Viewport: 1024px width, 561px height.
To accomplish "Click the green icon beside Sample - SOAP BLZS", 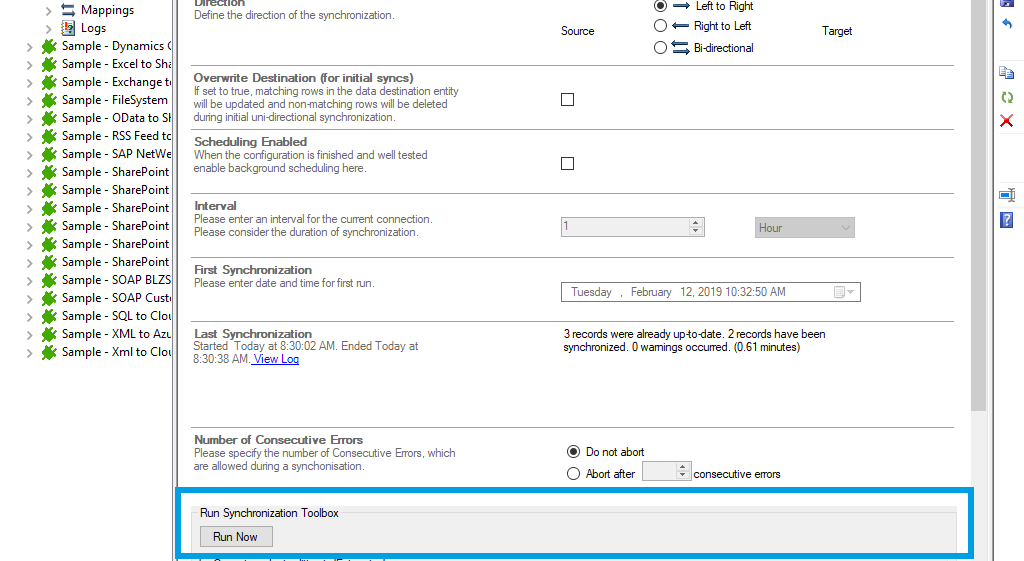I will [49, 280].
